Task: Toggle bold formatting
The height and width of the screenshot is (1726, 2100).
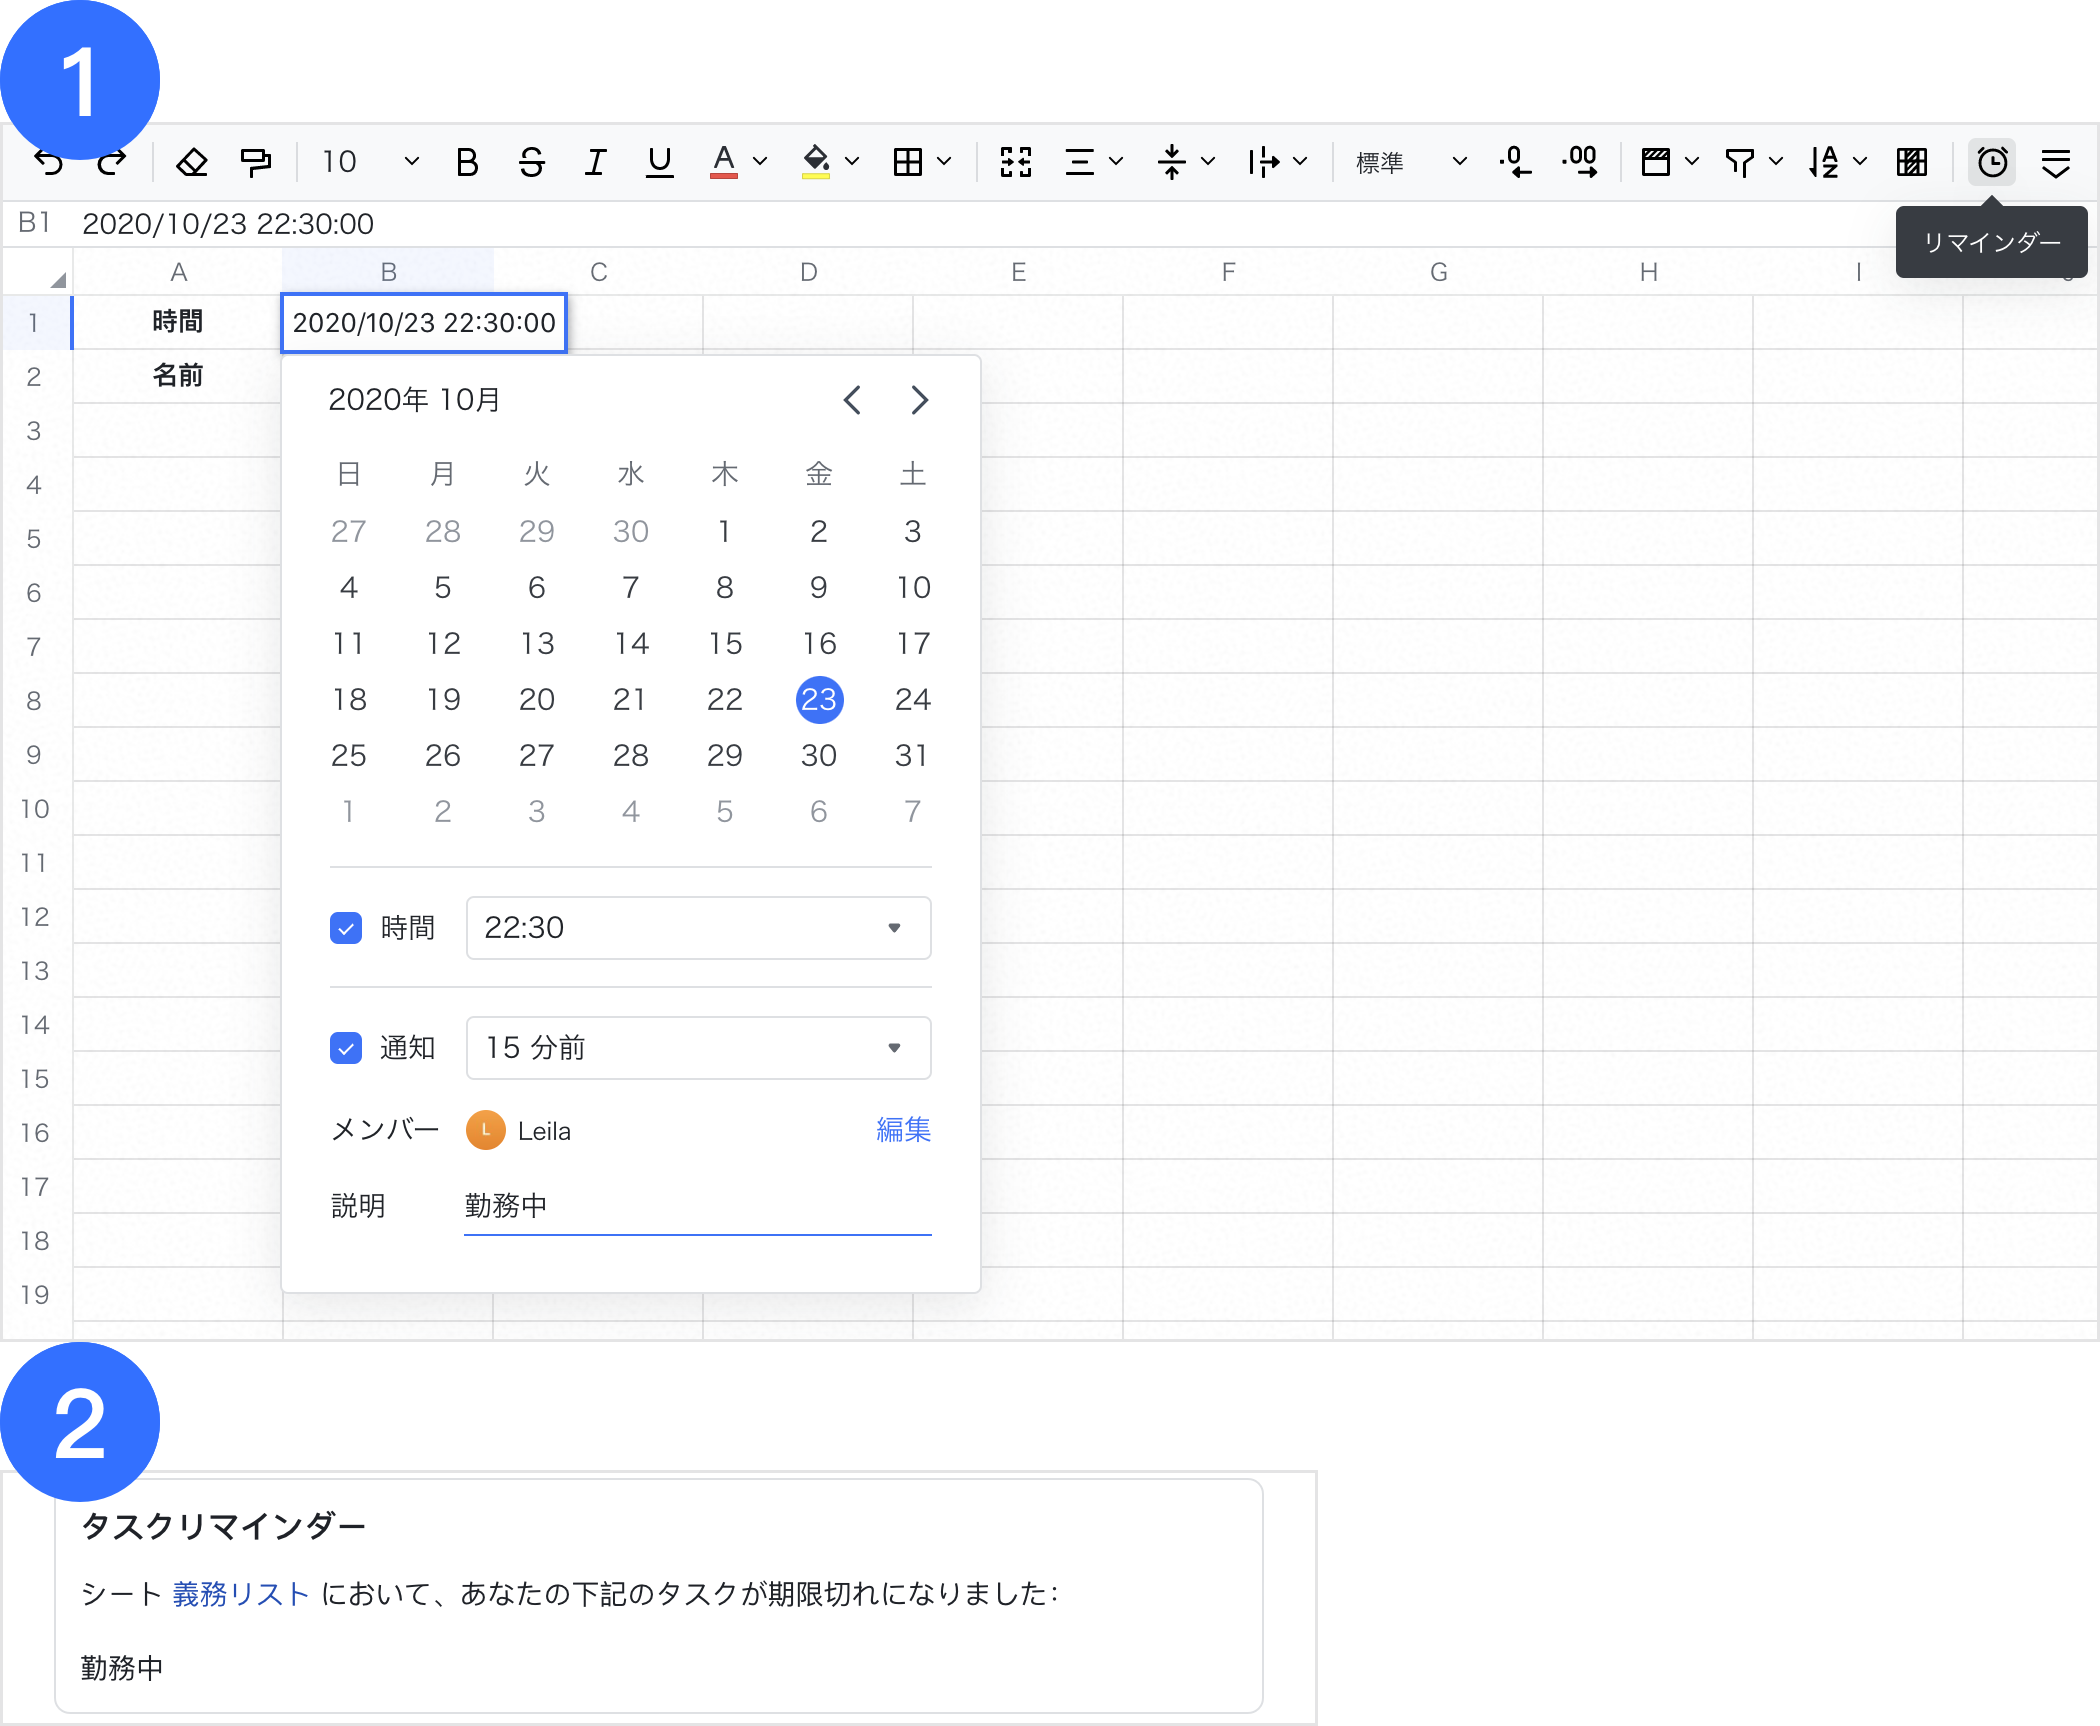Action: 467,162
